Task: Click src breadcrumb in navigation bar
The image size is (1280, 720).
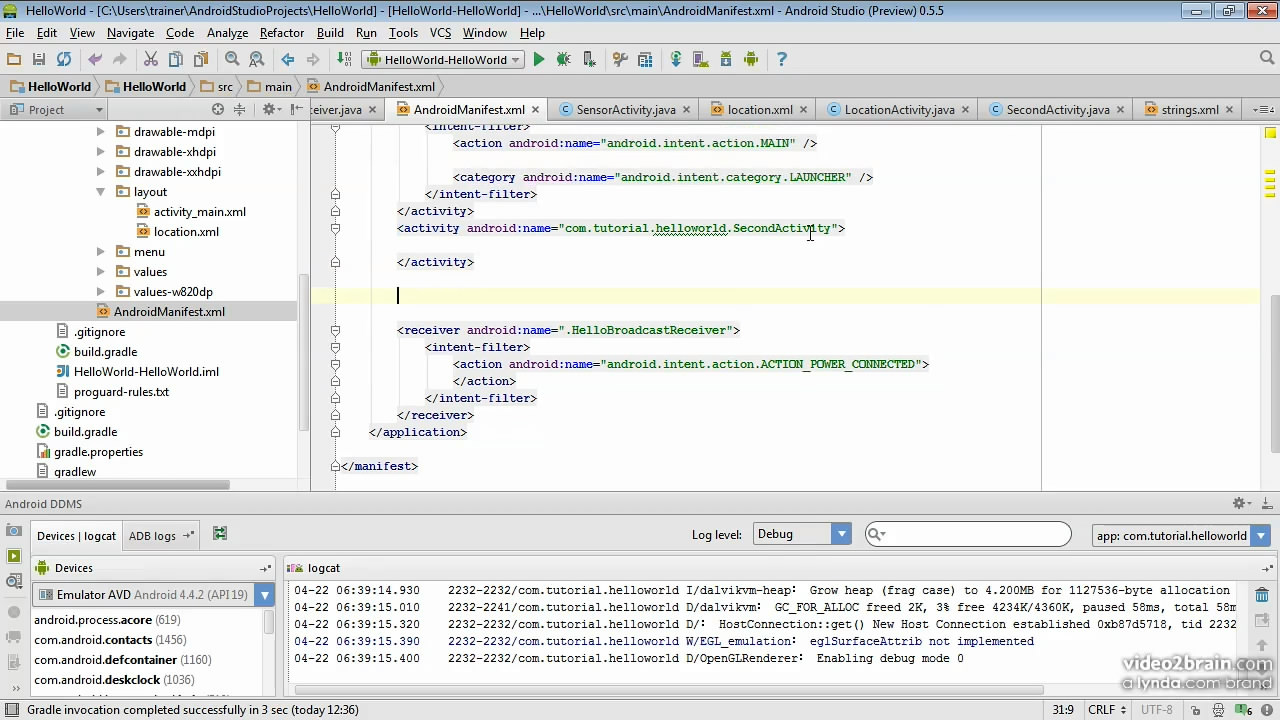Action: pyautogui.click(x=217, y=86)
